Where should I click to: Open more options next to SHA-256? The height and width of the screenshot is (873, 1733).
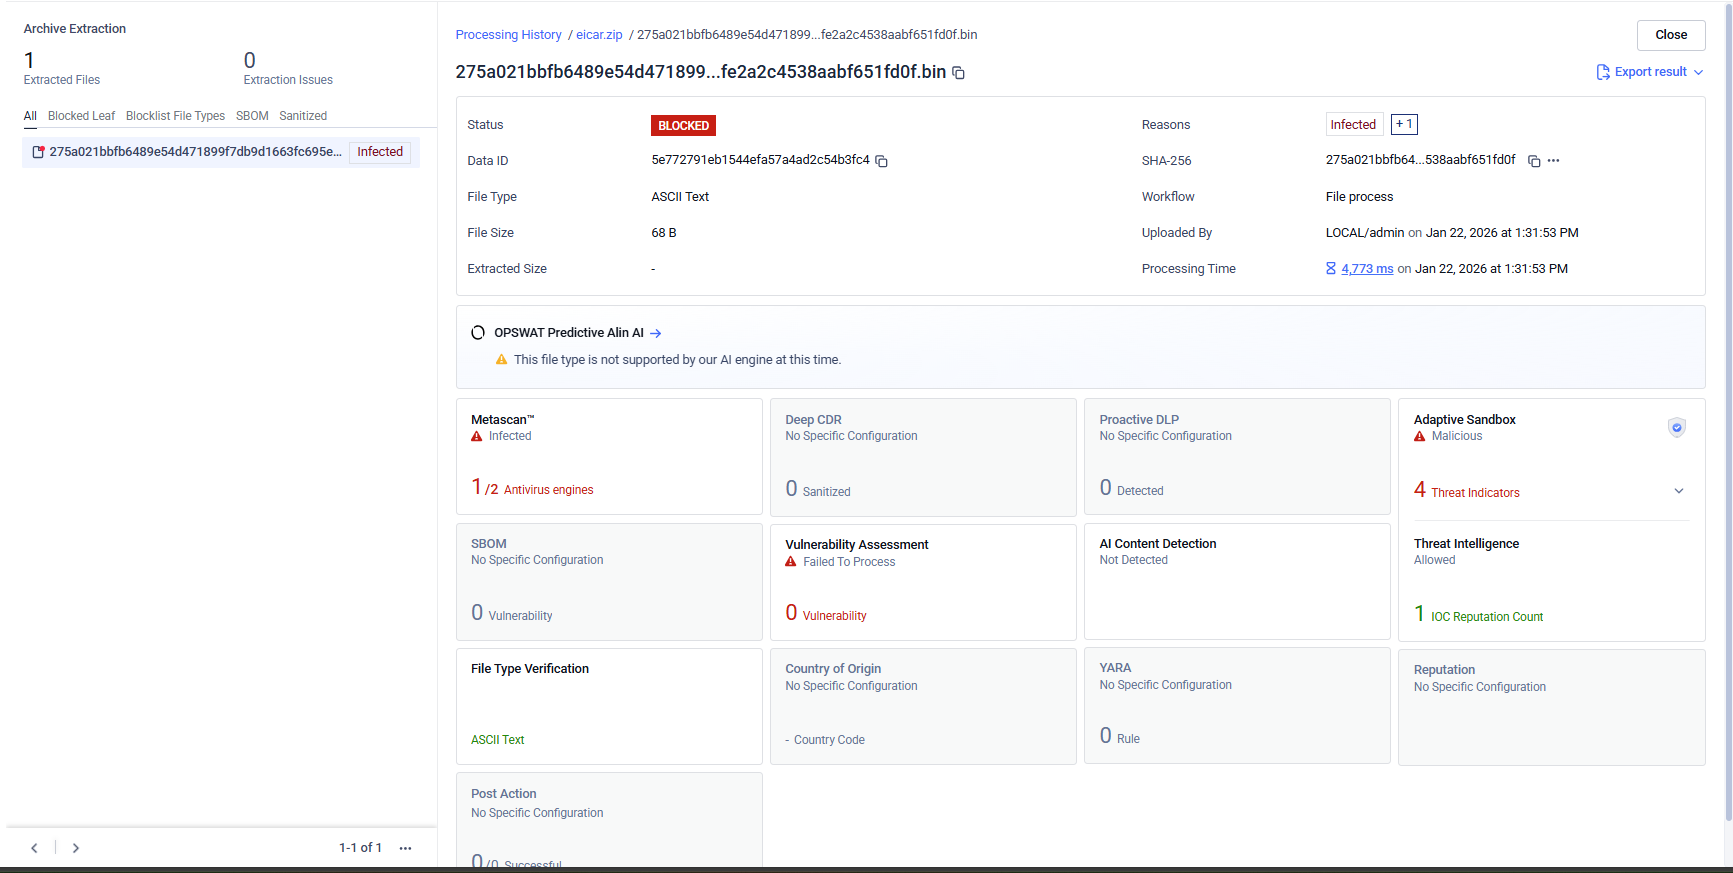click(x=1553, y=161)
